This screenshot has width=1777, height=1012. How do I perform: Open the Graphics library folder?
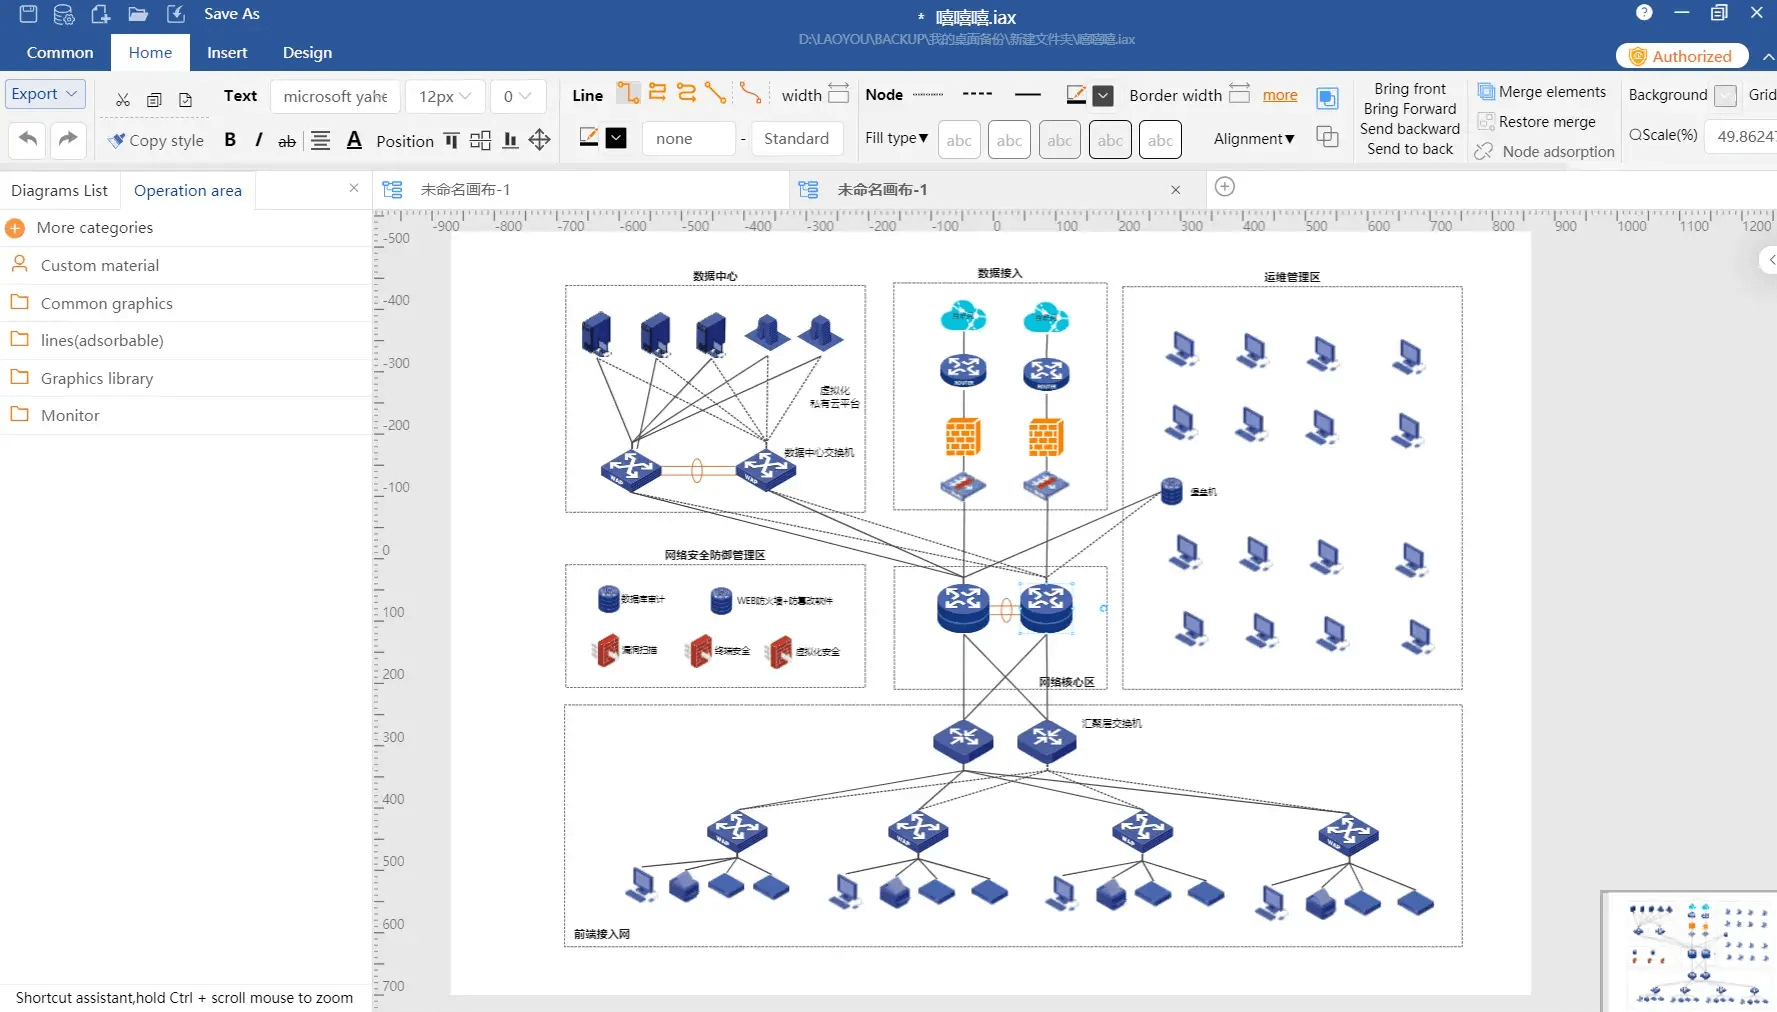coord(186,378)
